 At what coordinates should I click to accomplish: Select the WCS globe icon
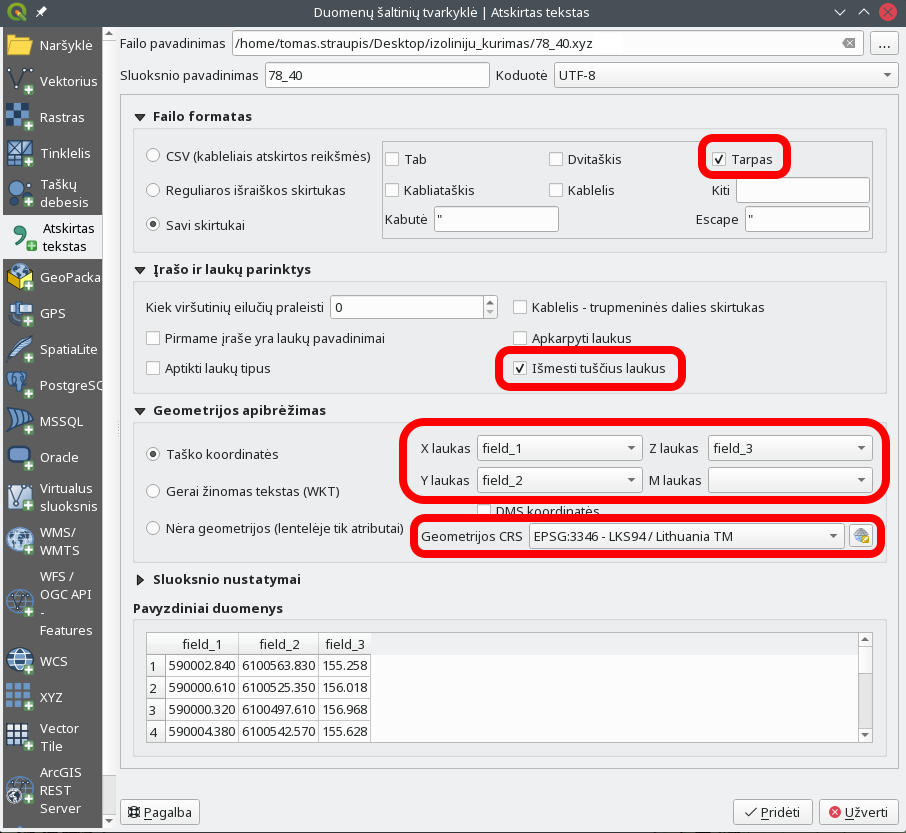20,661
